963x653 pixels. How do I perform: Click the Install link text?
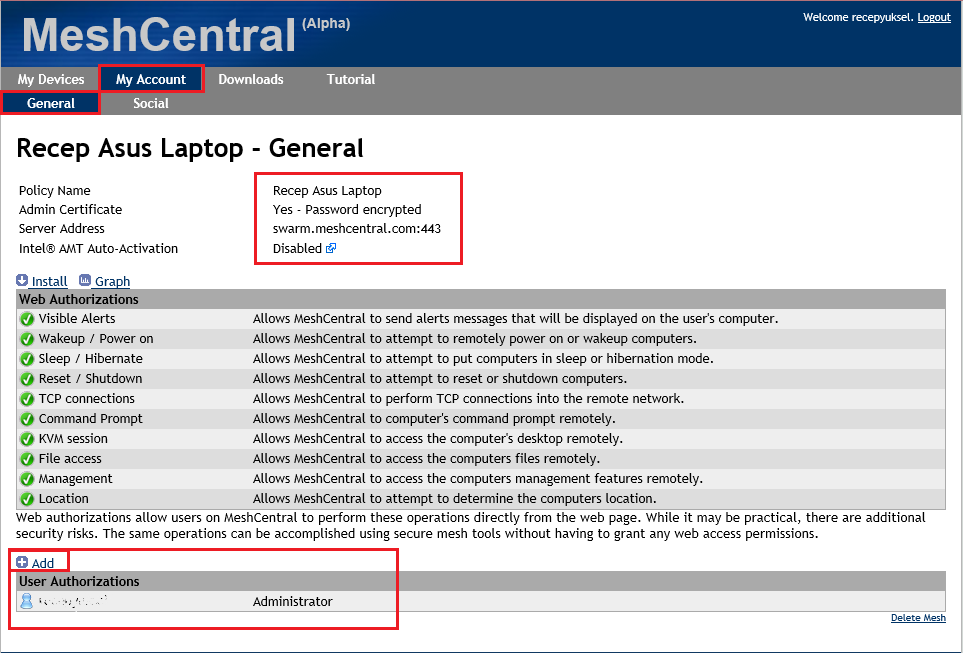tap(49, 281)
